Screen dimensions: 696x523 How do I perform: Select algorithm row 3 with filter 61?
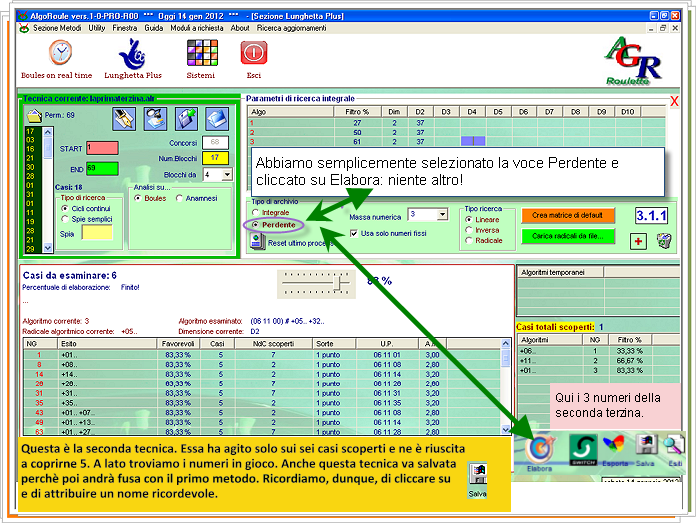point(456,142)
